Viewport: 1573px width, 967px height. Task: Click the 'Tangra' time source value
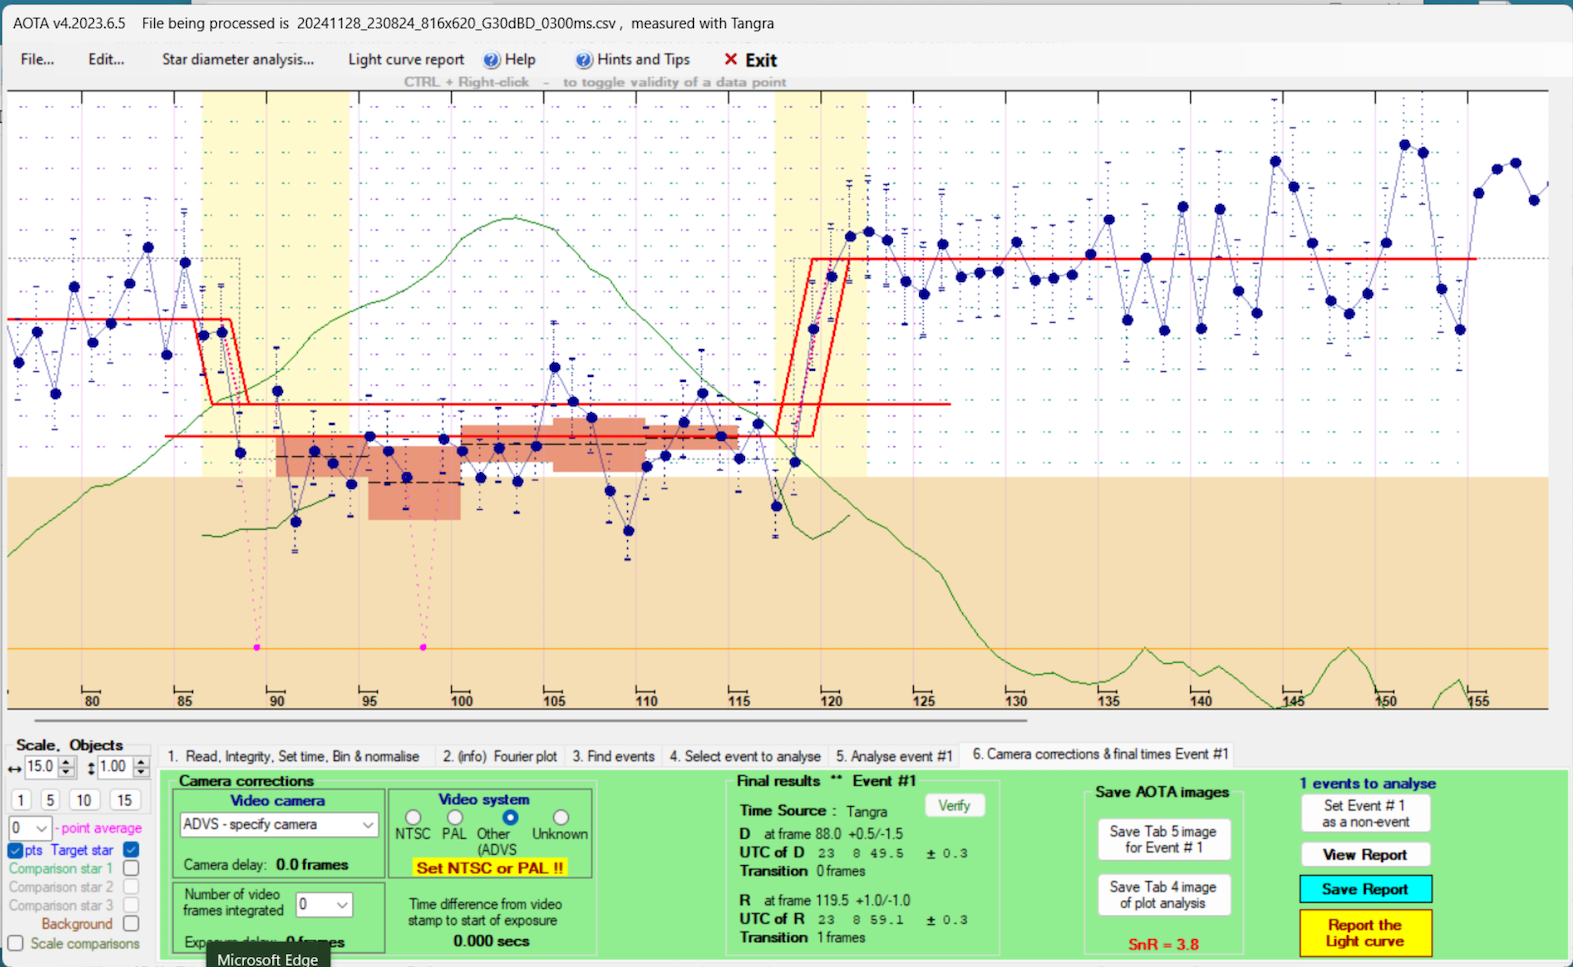click(867, 811)
